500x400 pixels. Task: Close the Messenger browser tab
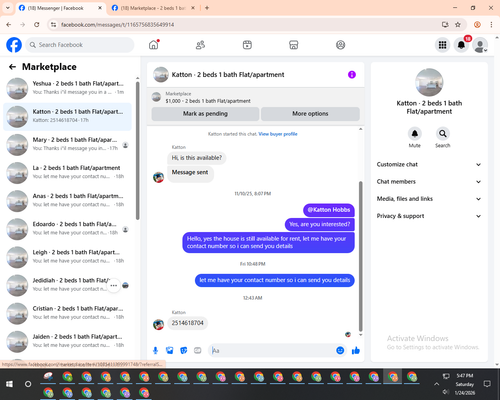coord(100,8)
